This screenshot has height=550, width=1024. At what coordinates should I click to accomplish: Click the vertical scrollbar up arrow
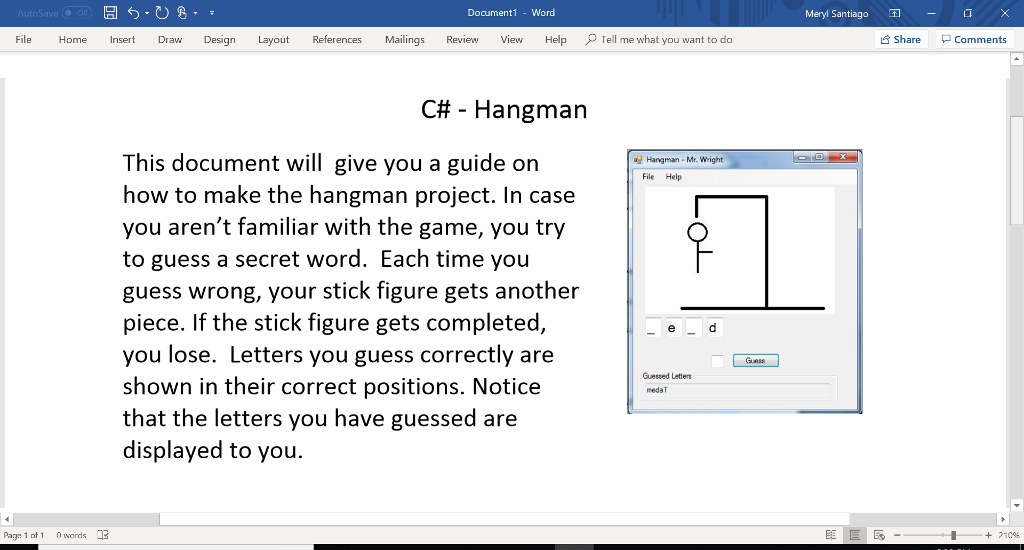pos(1016,59)
